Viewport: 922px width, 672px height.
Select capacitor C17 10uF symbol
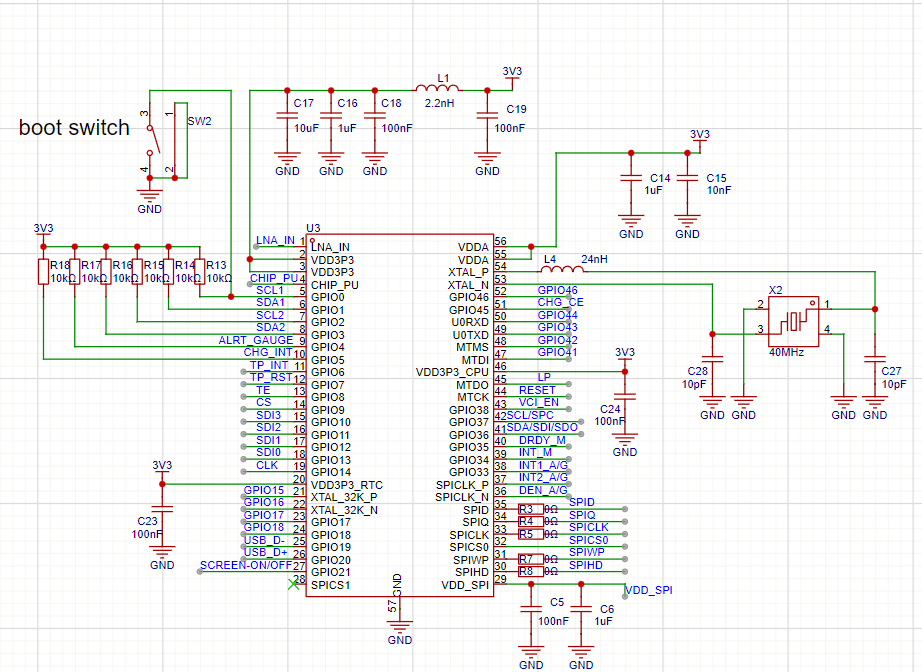[287, 116]
